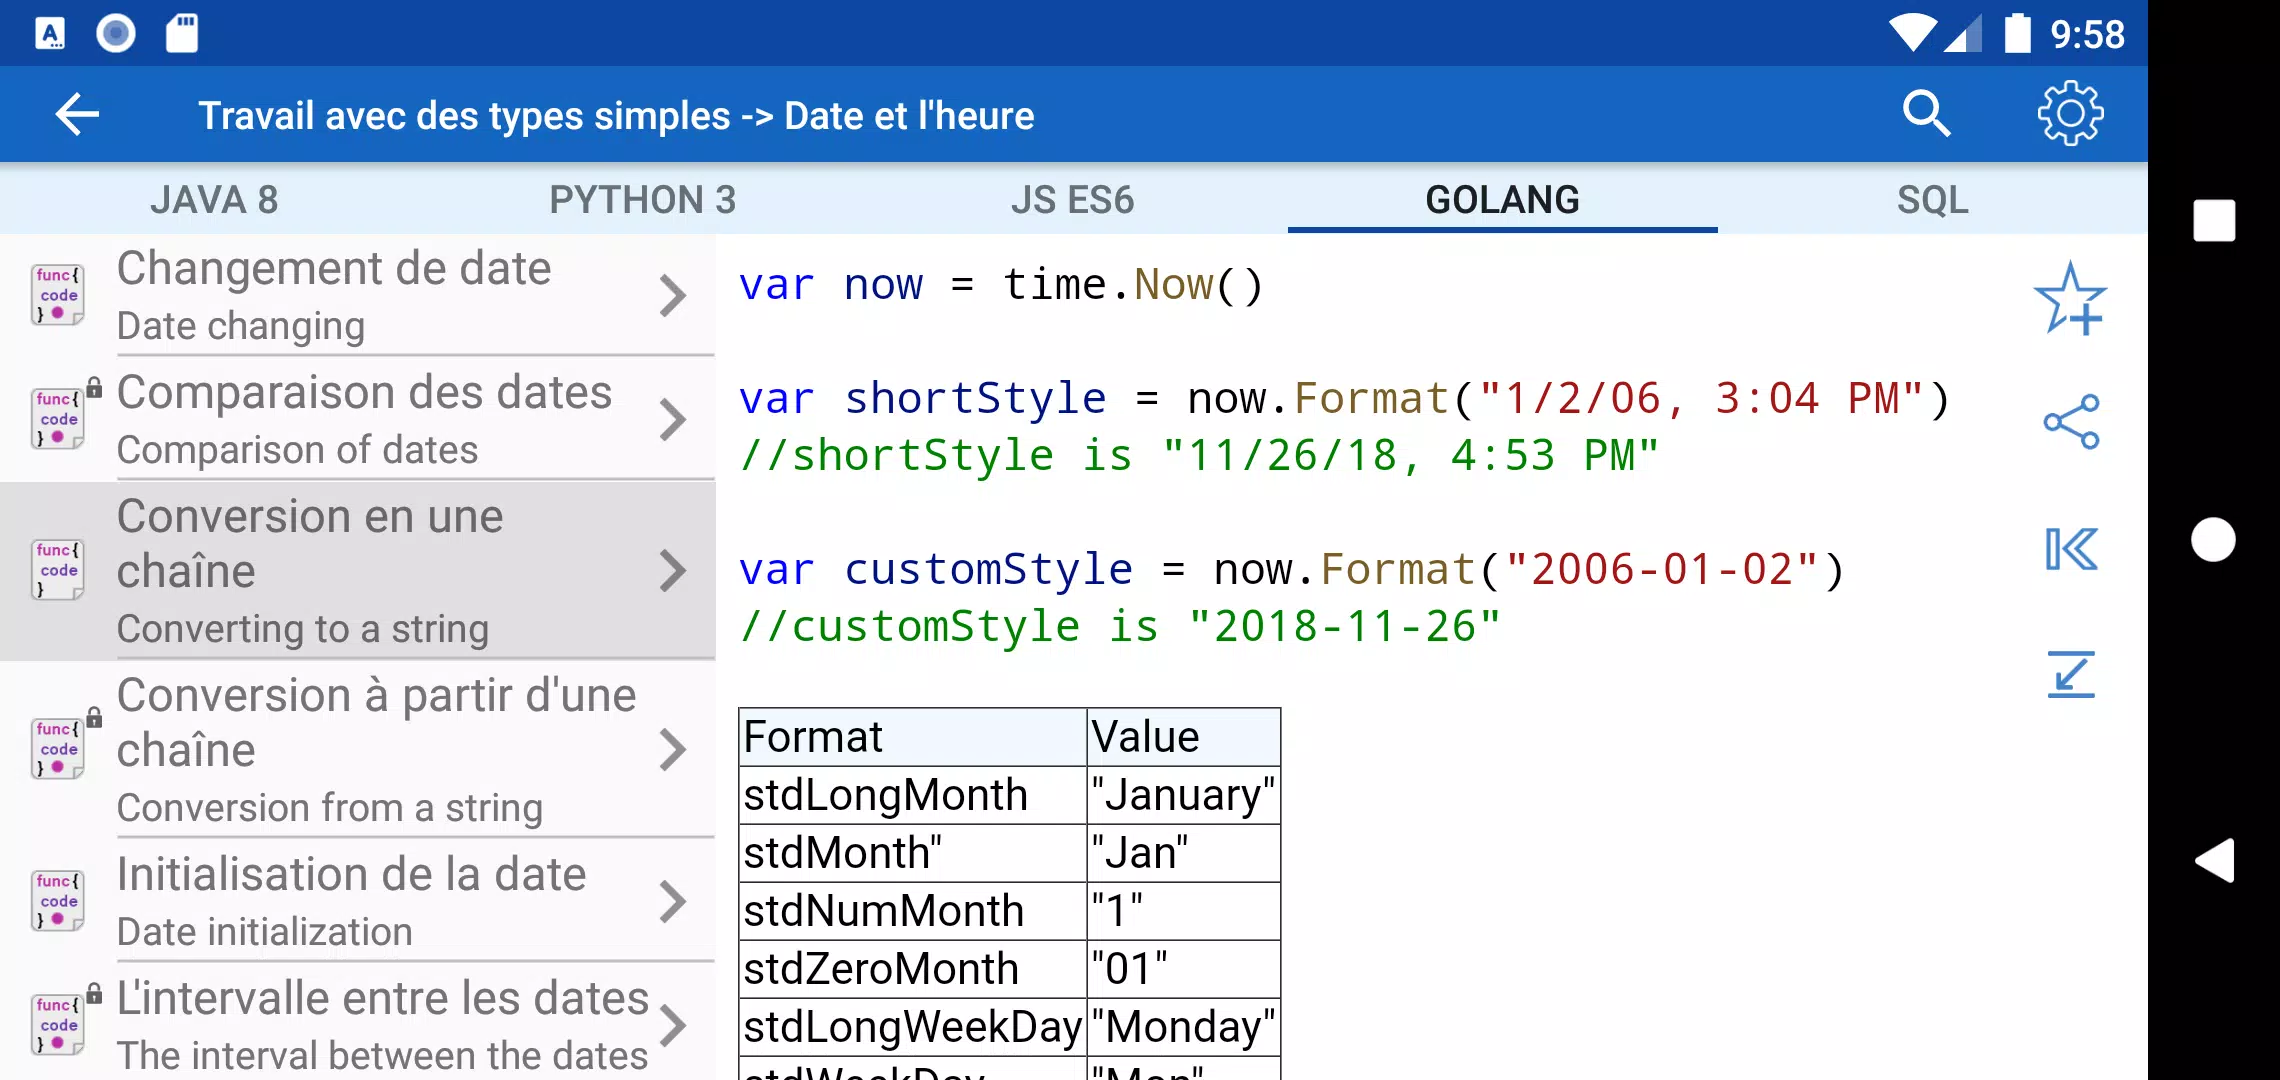Open 'Changement de date' topic

(358, 296)
